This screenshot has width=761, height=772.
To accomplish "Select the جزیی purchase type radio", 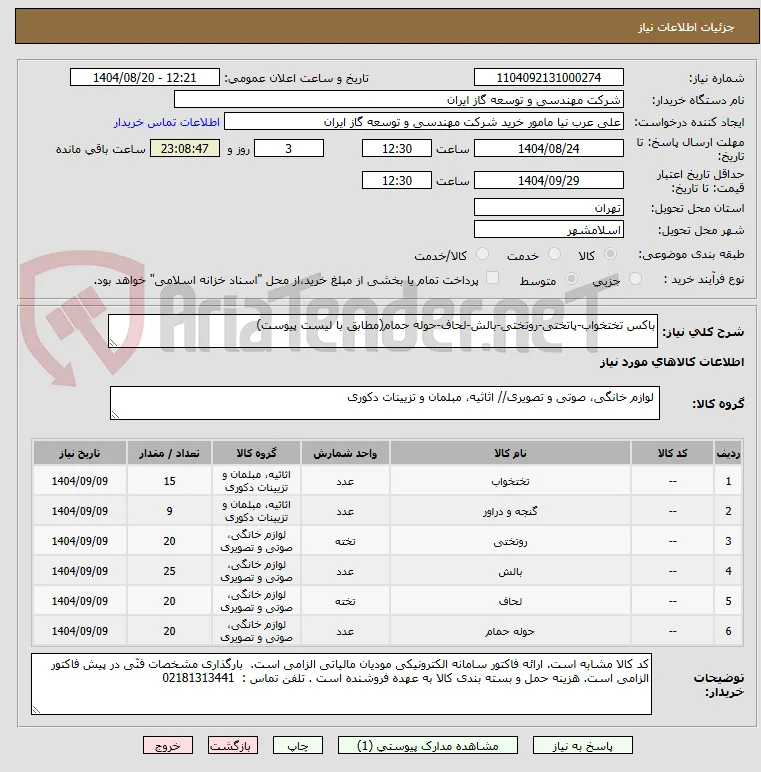I will coord(635,279).
